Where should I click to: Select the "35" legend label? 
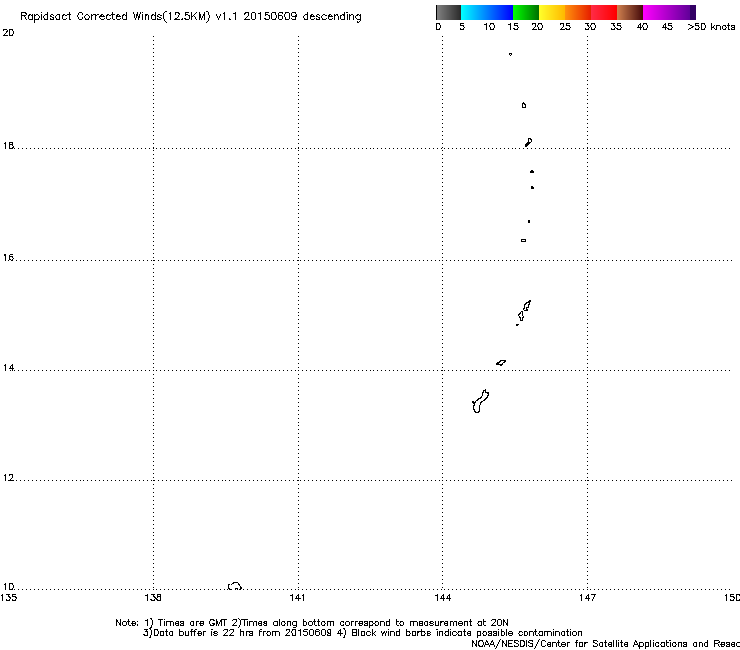pos(616,27)
